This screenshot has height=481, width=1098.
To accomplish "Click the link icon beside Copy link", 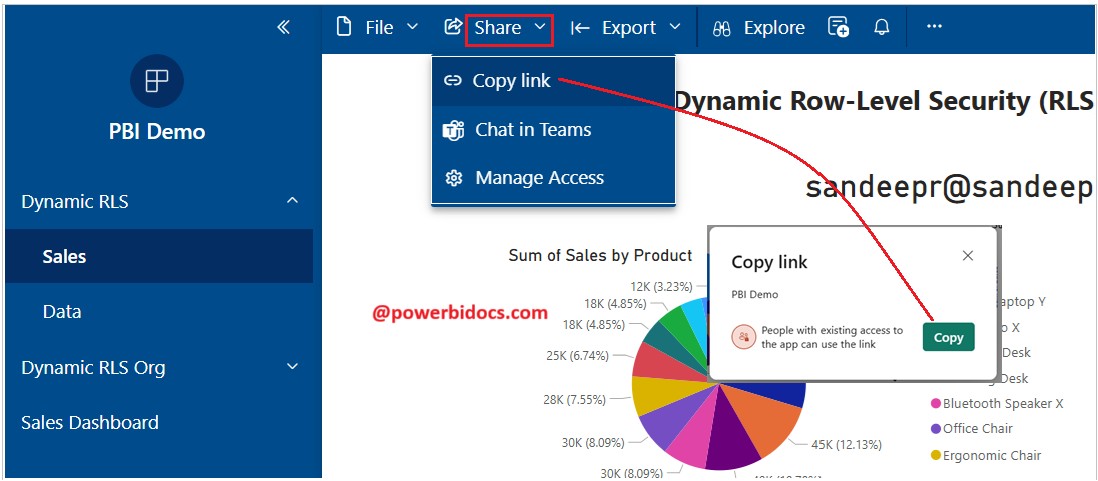I will tap(453, 81).
